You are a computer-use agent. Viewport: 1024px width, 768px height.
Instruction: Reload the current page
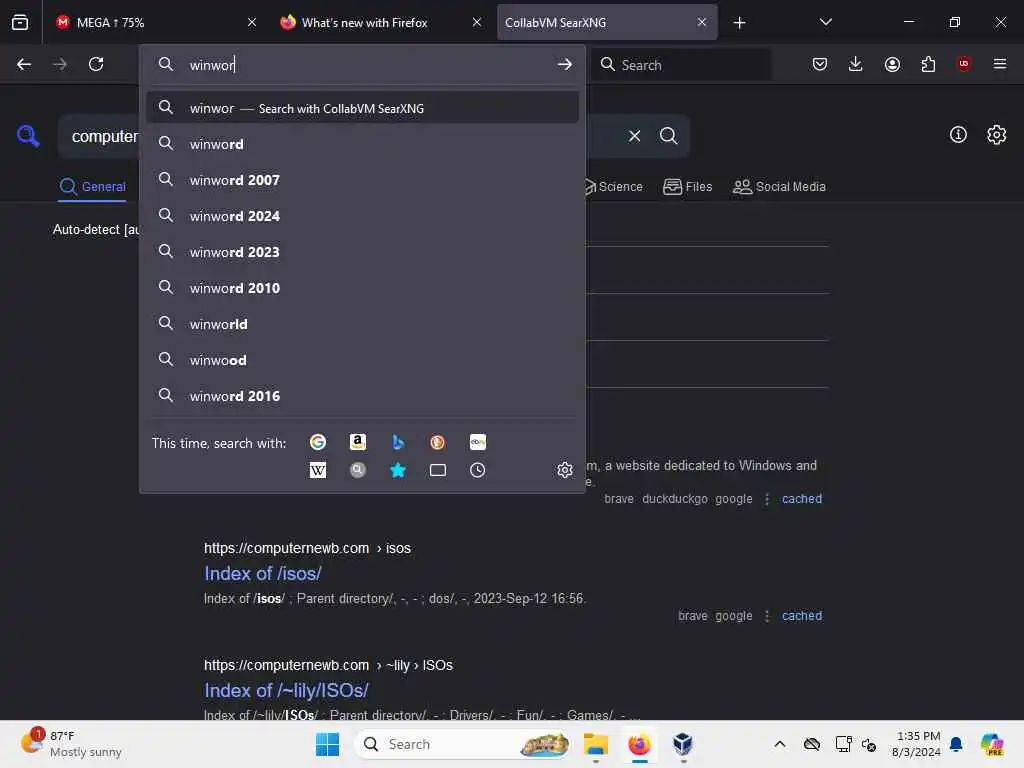click(x=96, y=64)
